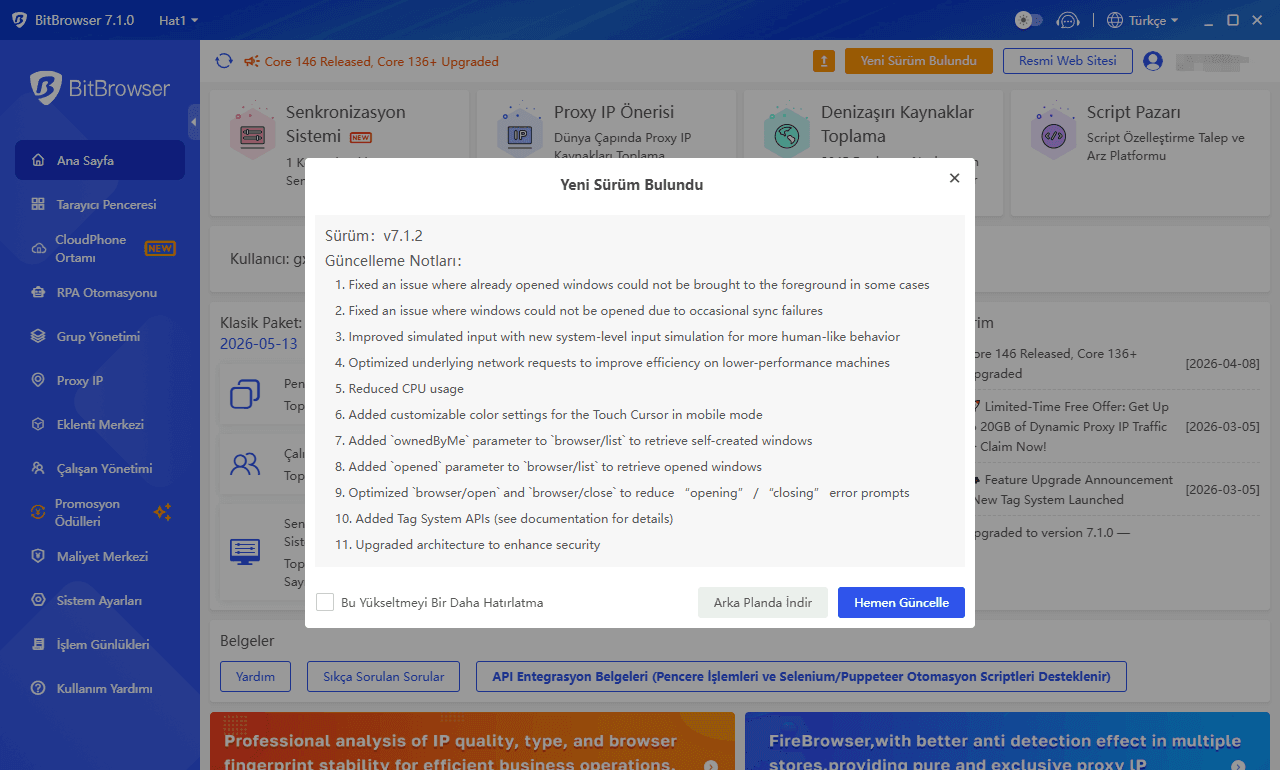Open CloudPhone Ortamı menu item
This screenshot has width=1280, height=770.
(100, 248)
